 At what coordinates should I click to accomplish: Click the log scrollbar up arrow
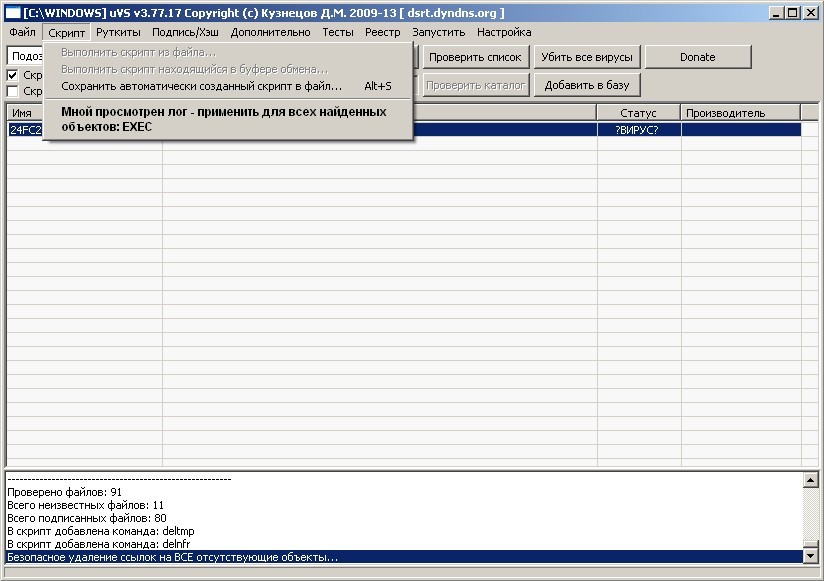click(810, 480)
